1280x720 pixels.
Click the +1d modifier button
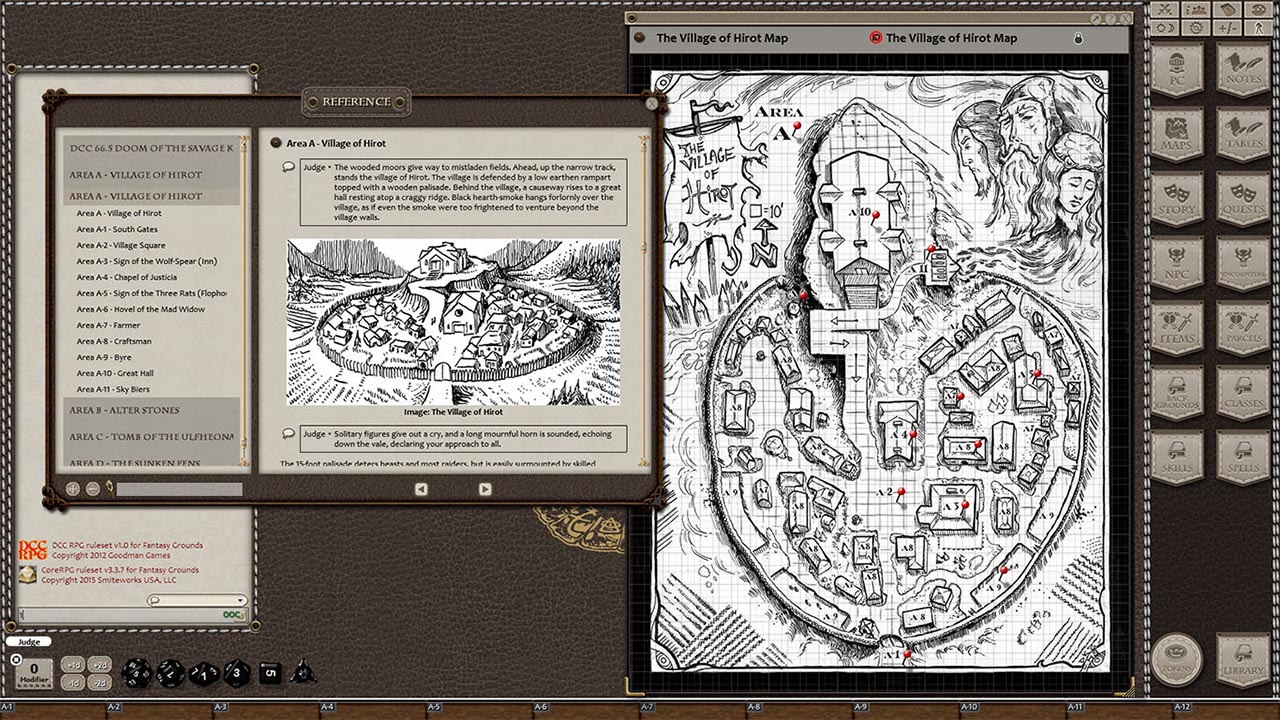point(72,666)
